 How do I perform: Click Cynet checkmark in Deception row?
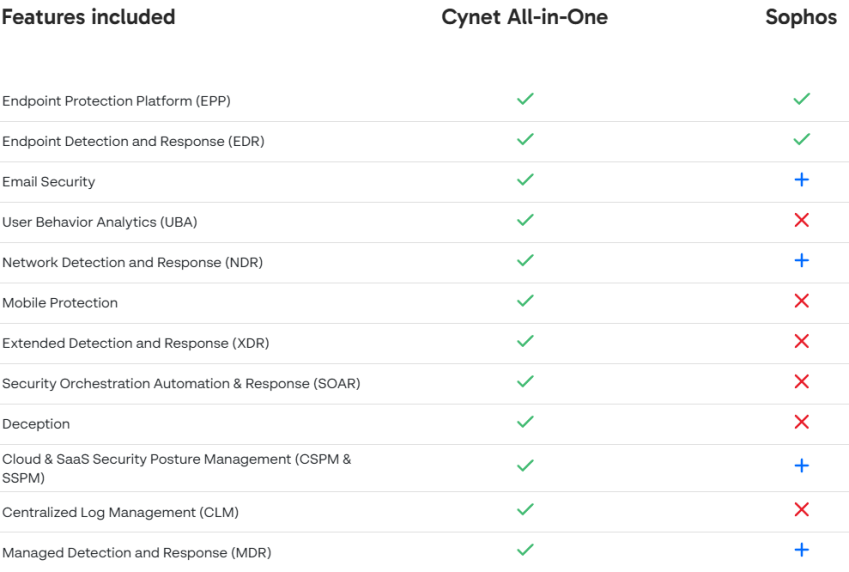[525, 422]
